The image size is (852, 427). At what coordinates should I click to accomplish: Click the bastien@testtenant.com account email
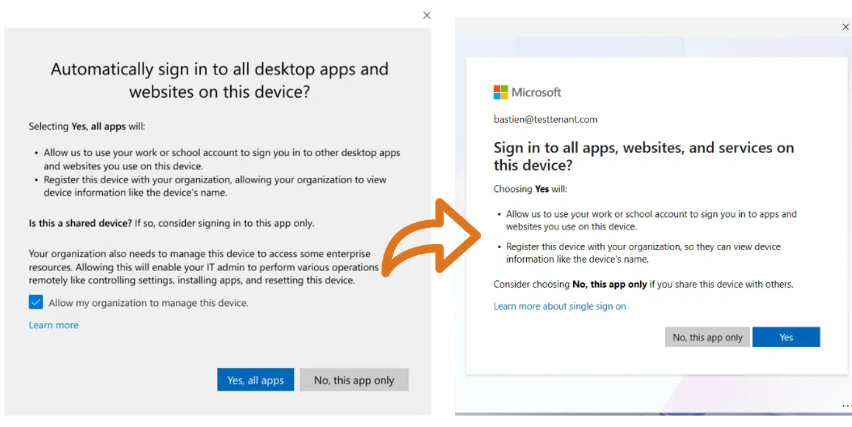545,119
